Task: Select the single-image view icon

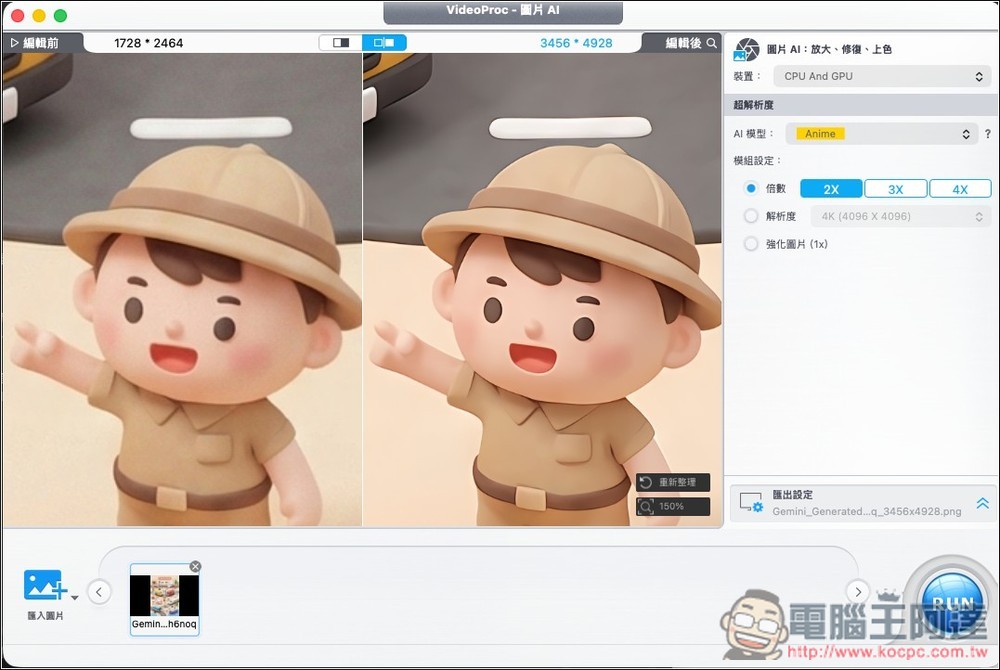Action: coord(342,42)
